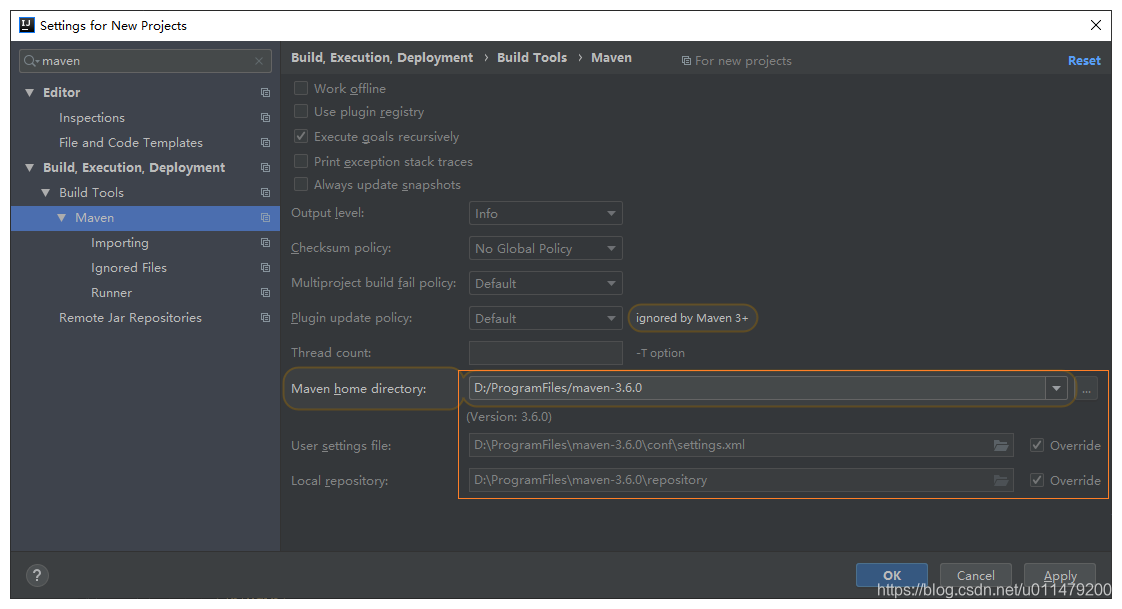Click the icon beside Ignored Files
This screenshot has width=1122, height=609.
point(265,268)
